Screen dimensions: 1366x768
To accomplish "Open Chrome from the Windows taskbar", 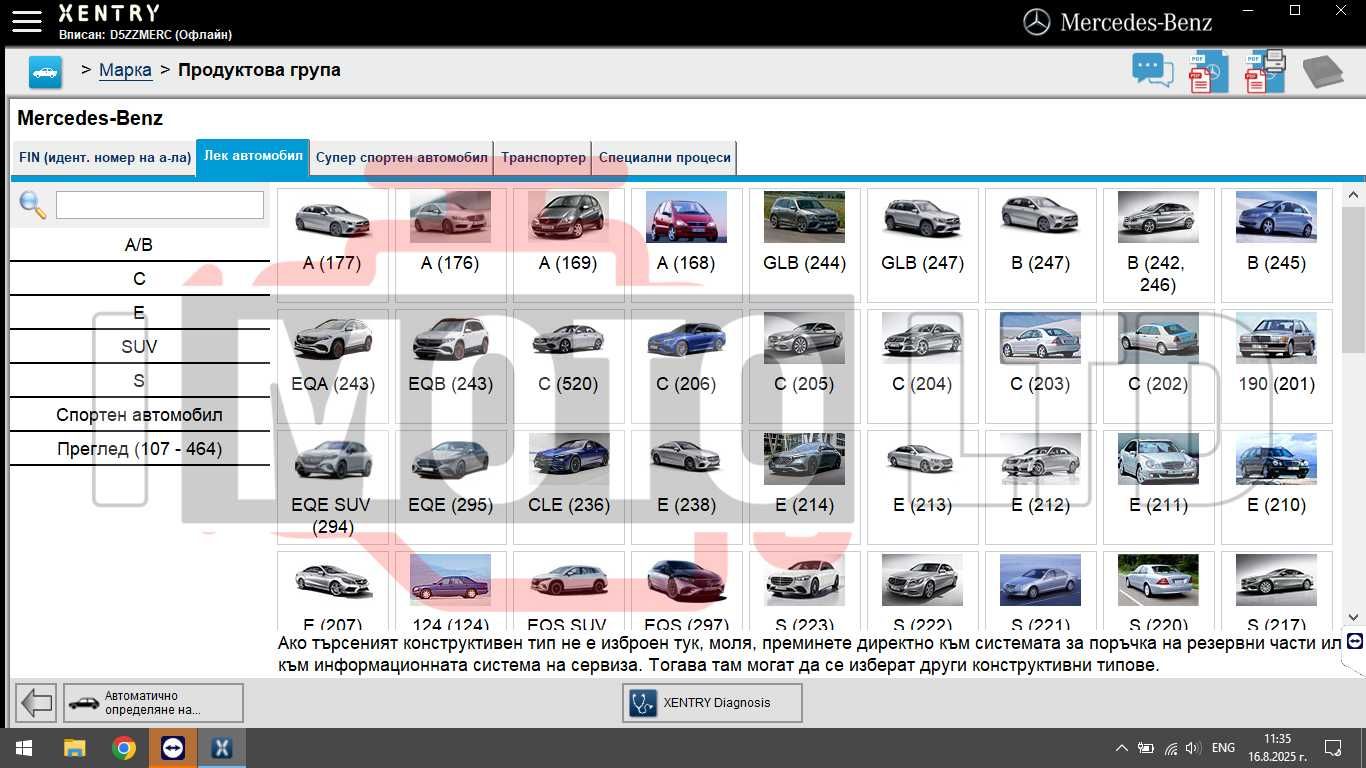I will click(124, 748).
